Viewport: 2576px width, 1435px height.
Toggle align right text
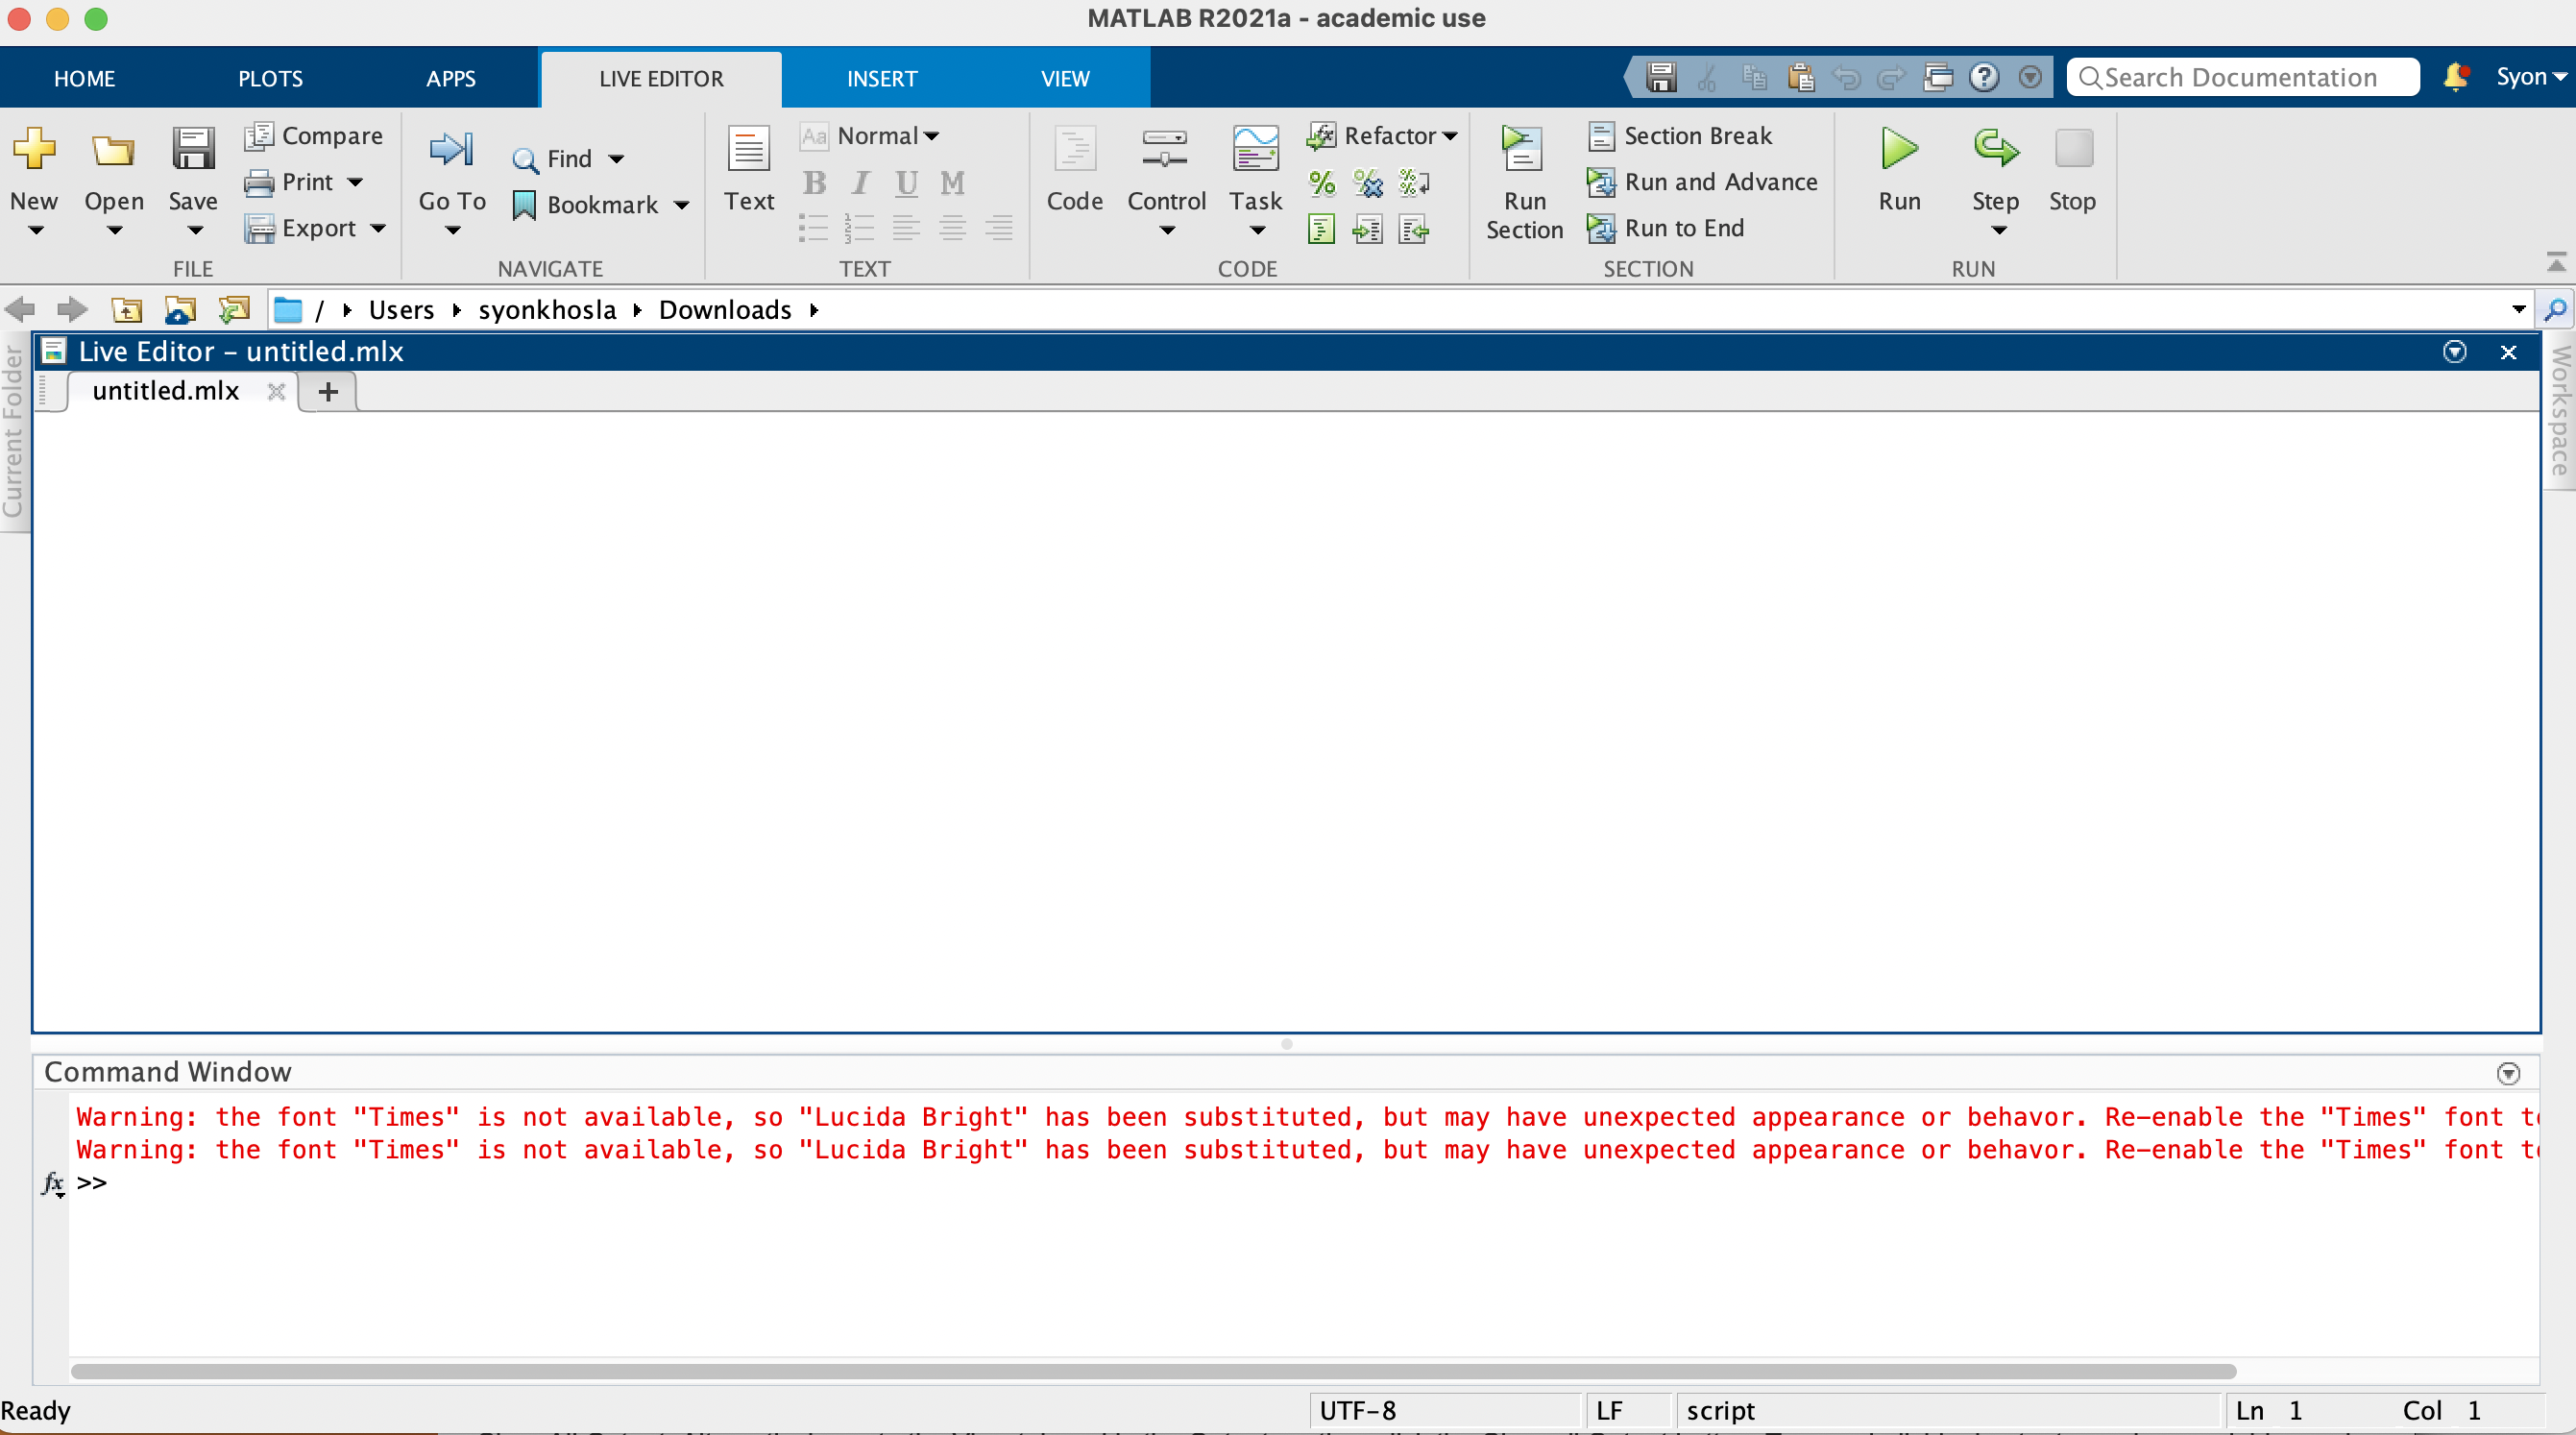pos(998,229)
